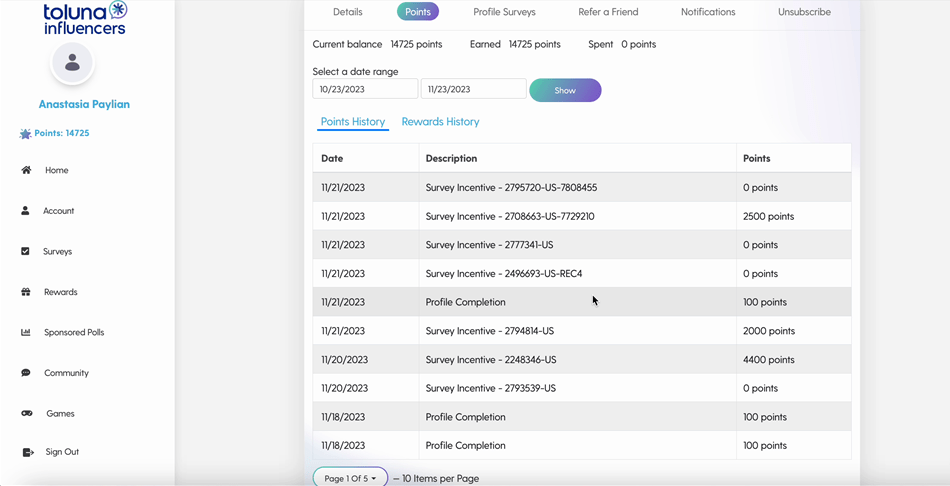Click the Current balance 14725 points text
This screenshot has width=950, height=486.
pos(377,44)
